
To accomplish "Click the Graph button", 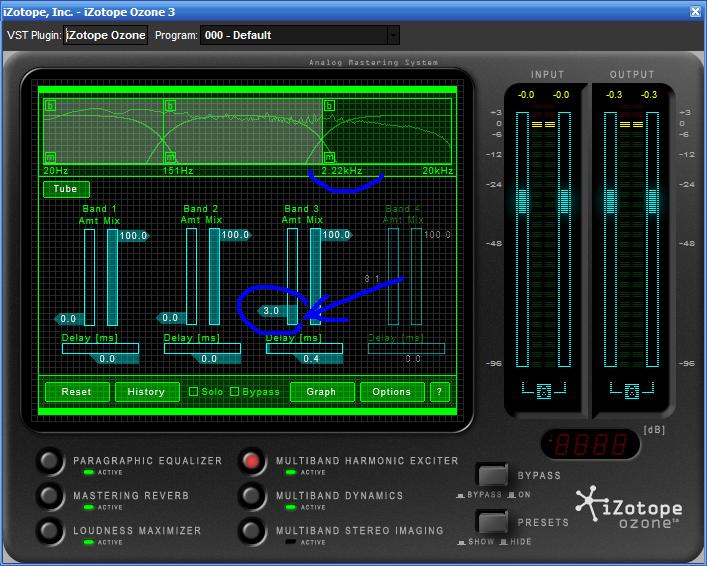I will click(321, 391).
